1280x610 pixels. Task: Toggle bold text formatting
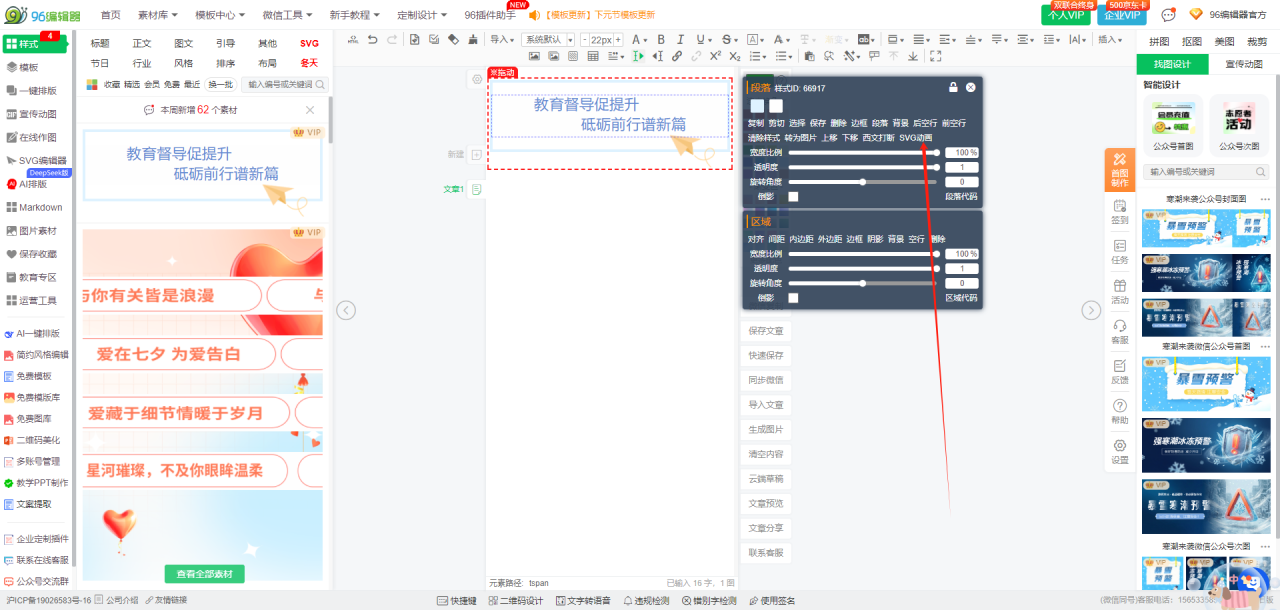(x=661, y=40)
